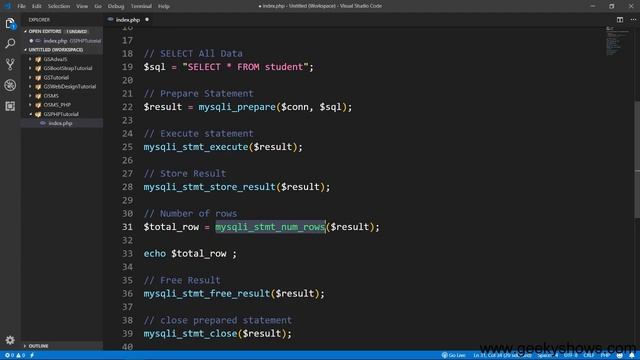Click the "// Number of rows" comment
This screenshot has height=360, width=640.
tap(190, 213)
